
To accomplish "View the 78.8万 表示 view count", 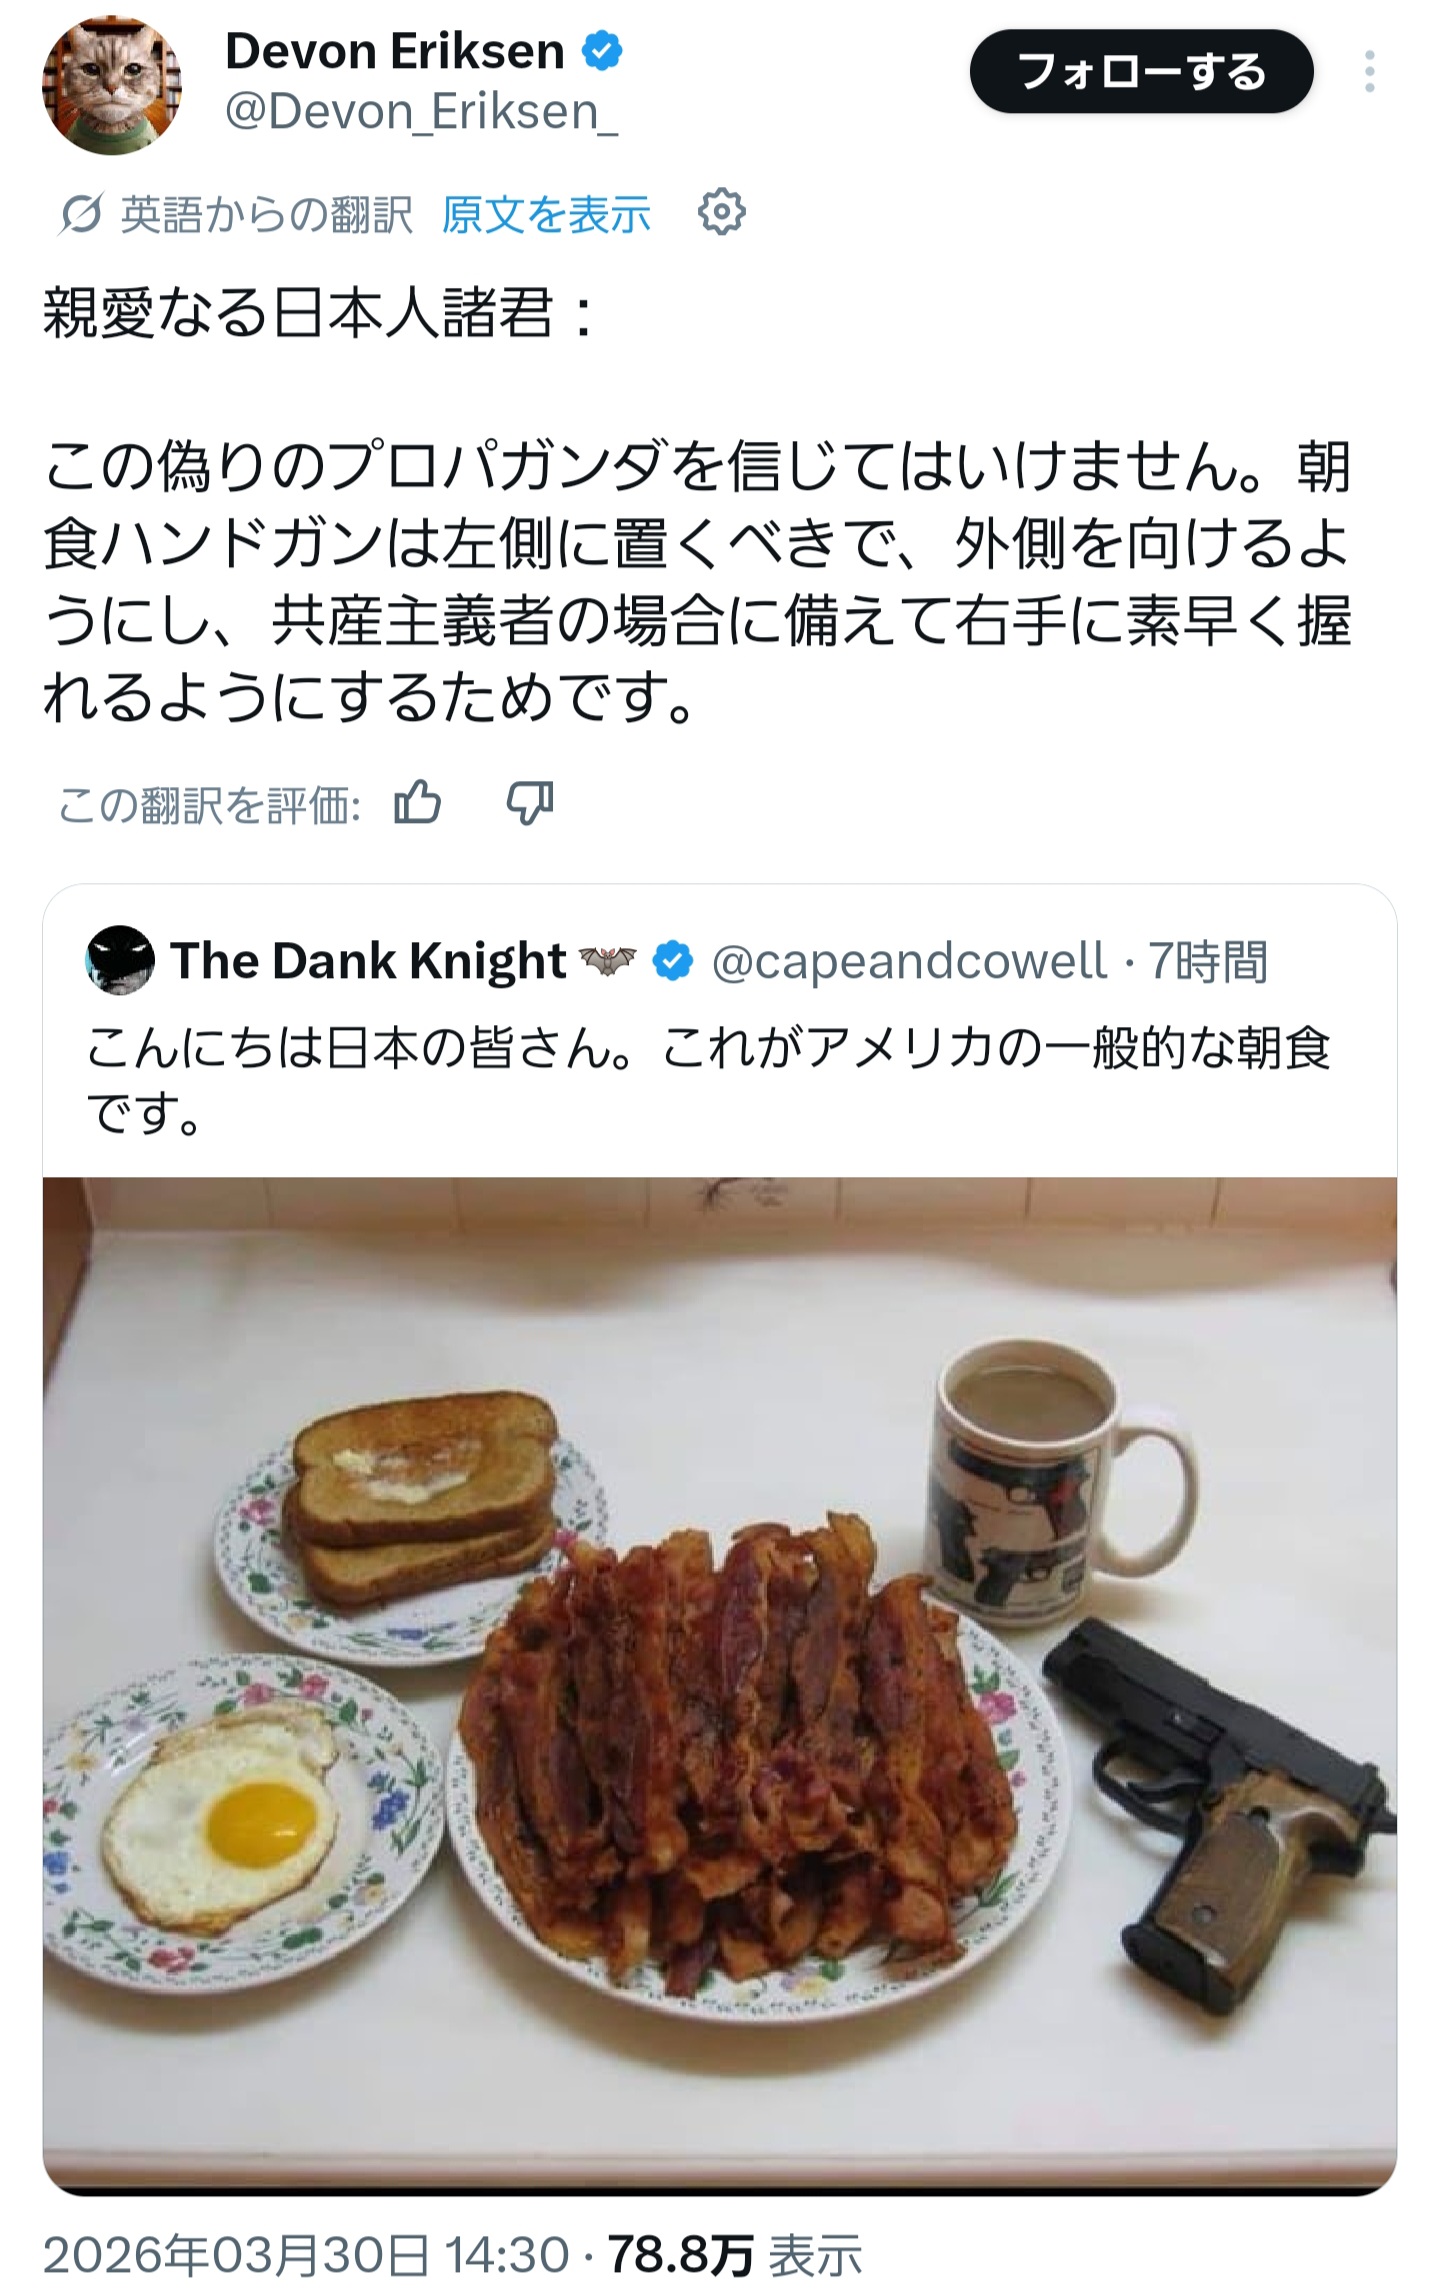I will (735, 2256).
